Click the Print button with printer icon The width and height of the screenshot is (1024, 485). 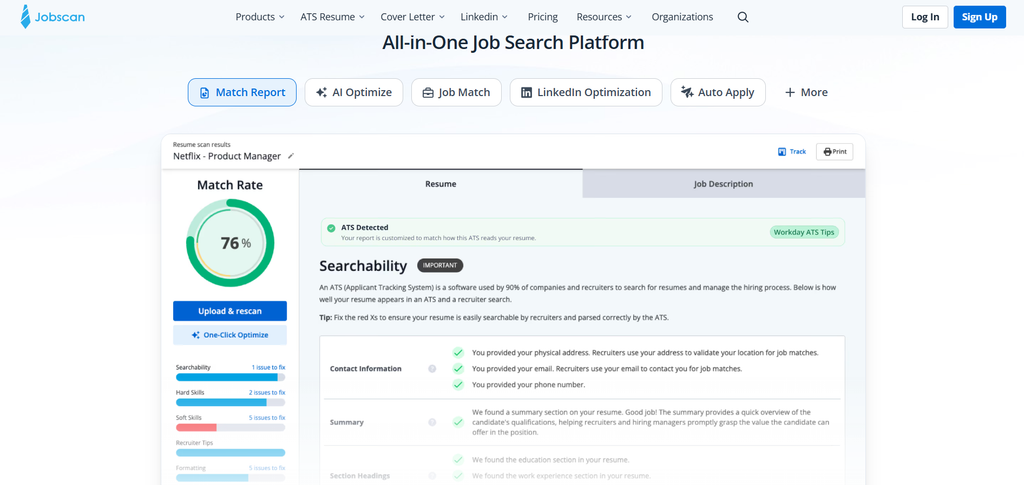click(x=835, y=151)
